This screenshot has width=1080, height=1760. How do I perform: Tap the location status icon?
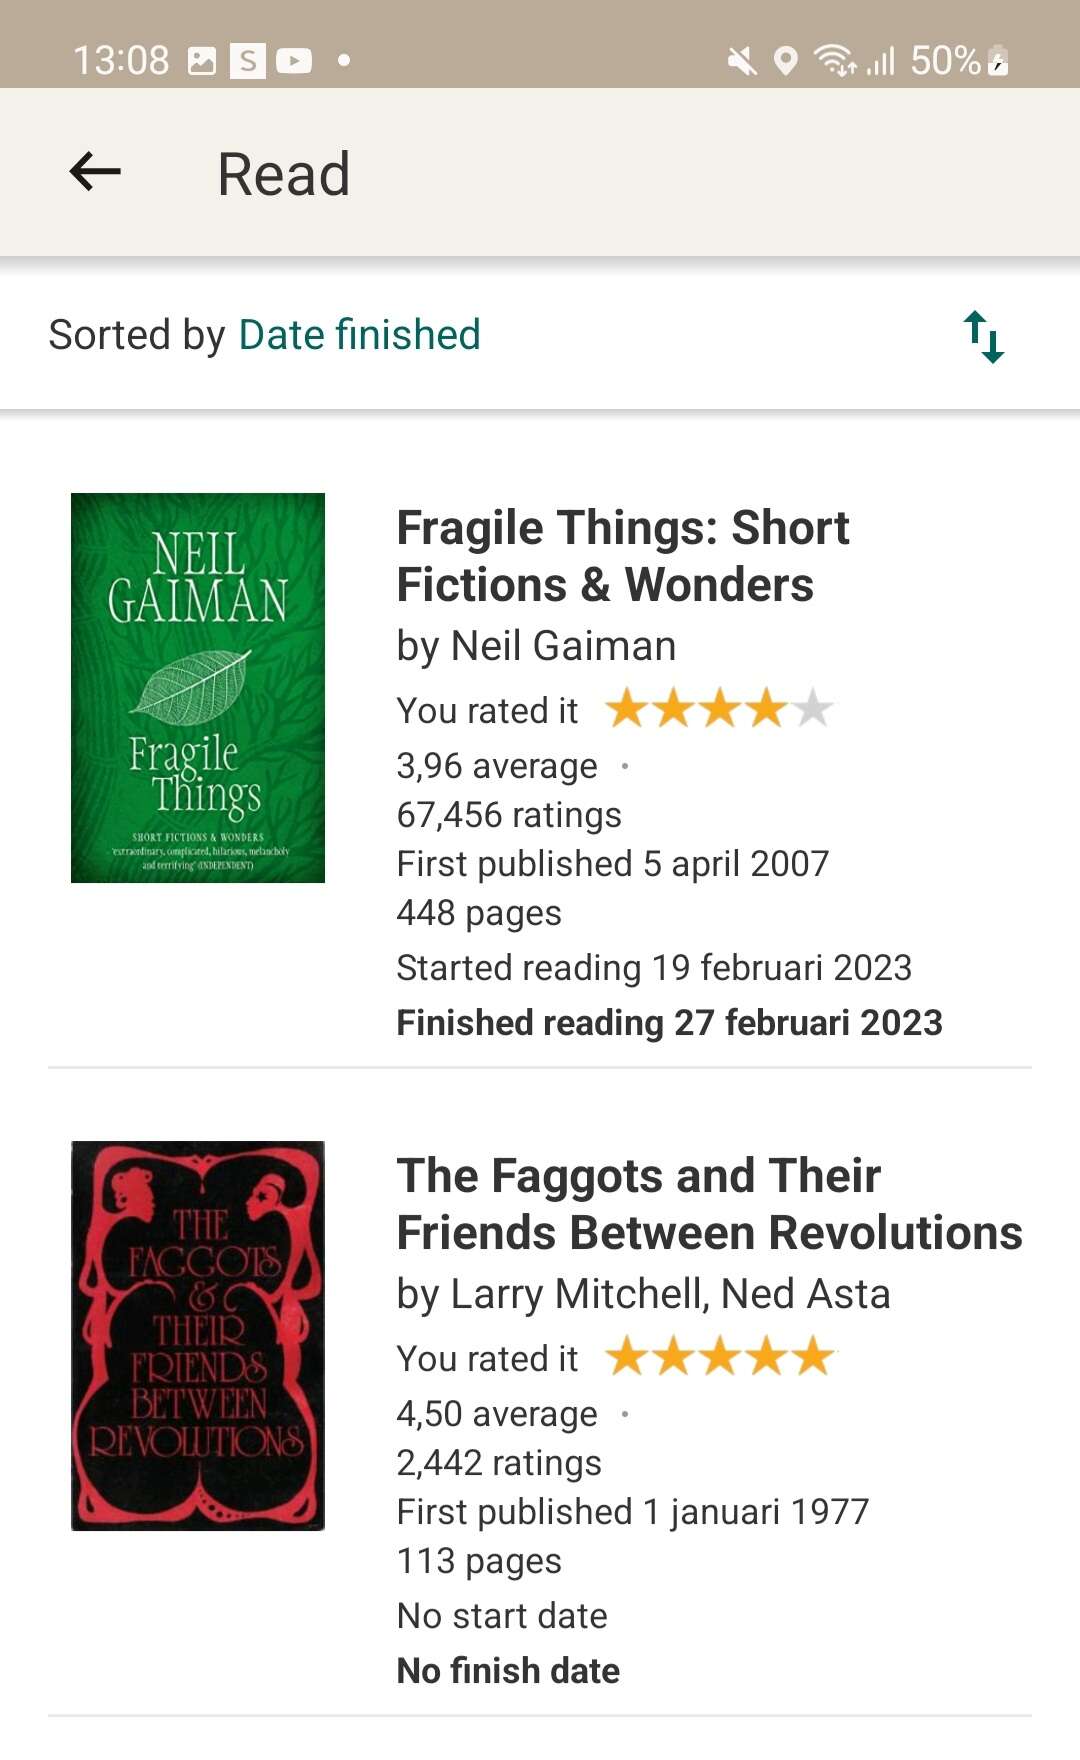[x=786, y=61]
